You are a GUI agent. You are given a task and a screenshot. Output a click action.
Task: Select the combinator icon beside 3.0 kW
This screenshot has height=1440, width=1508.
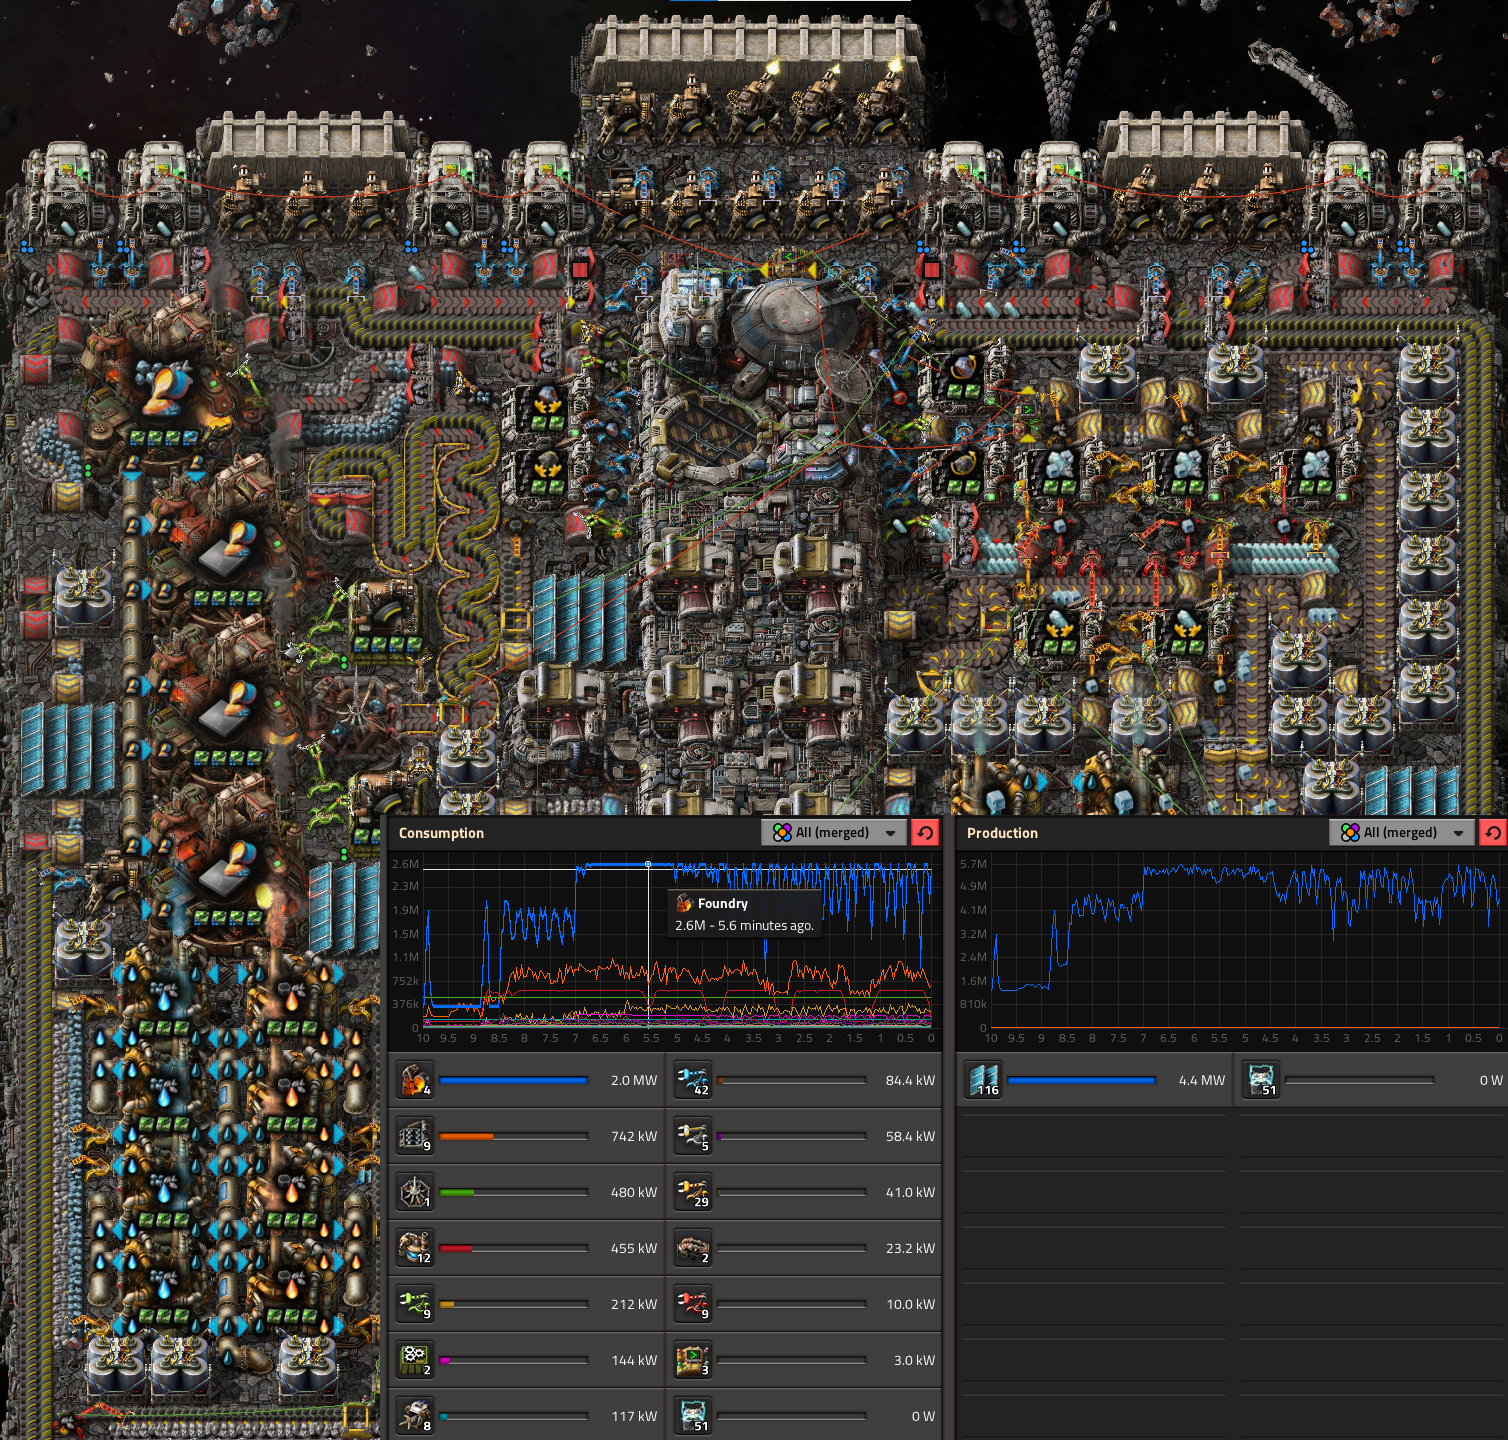(692, 1360)
